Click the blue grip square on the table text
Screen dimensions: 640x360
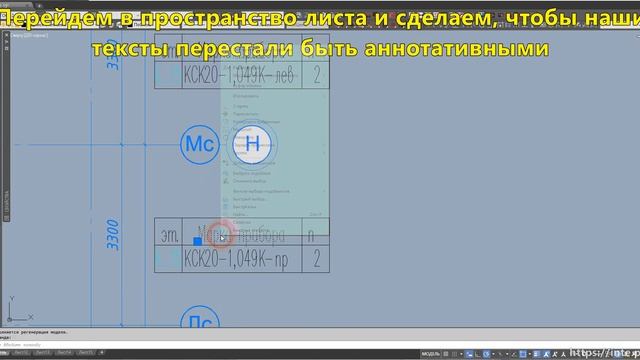[198, 241]
